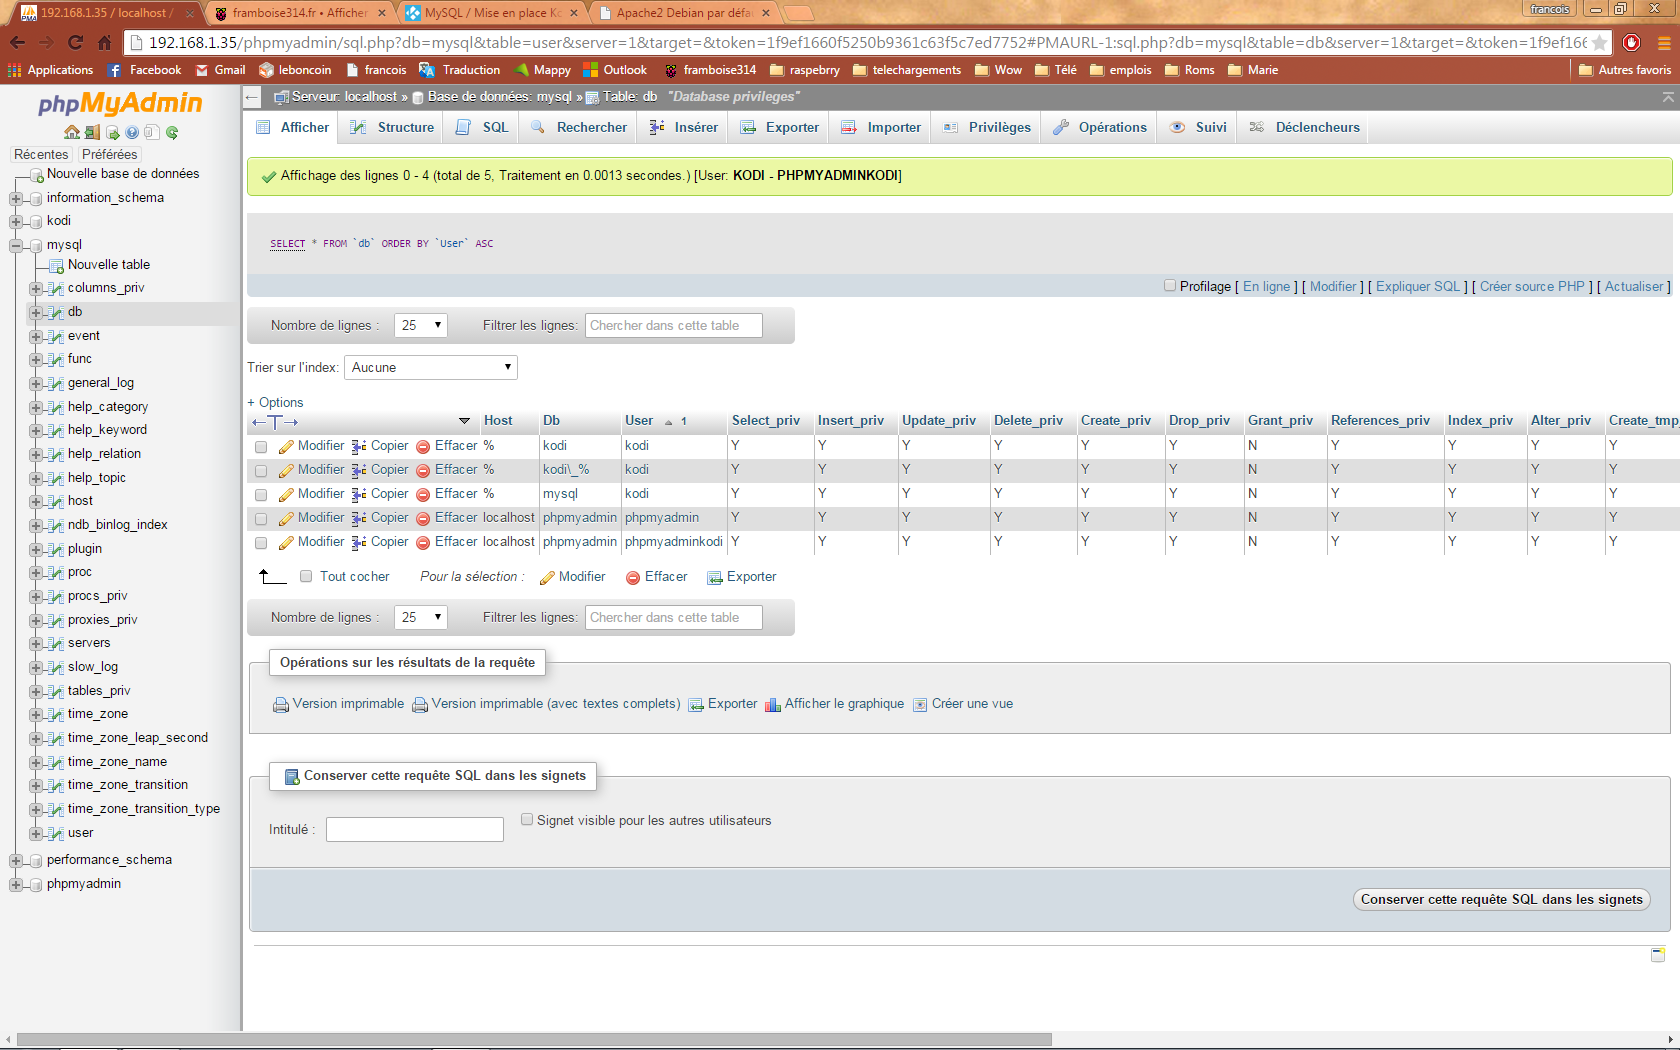Switch to Apache2 Debian browser tab
Image resolution: width=1680 pixels, height=1050 pixels.
[x=684, y=13]
